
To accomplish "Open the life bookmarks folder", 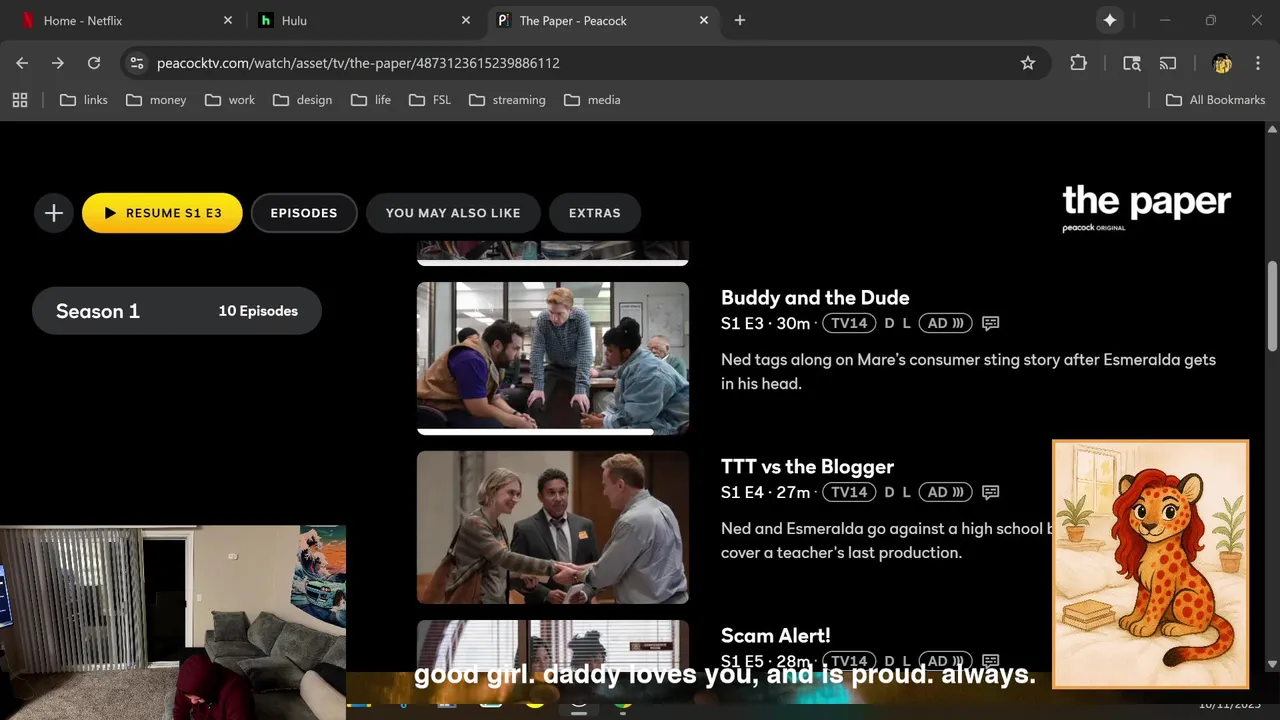I will coord(371,100).
